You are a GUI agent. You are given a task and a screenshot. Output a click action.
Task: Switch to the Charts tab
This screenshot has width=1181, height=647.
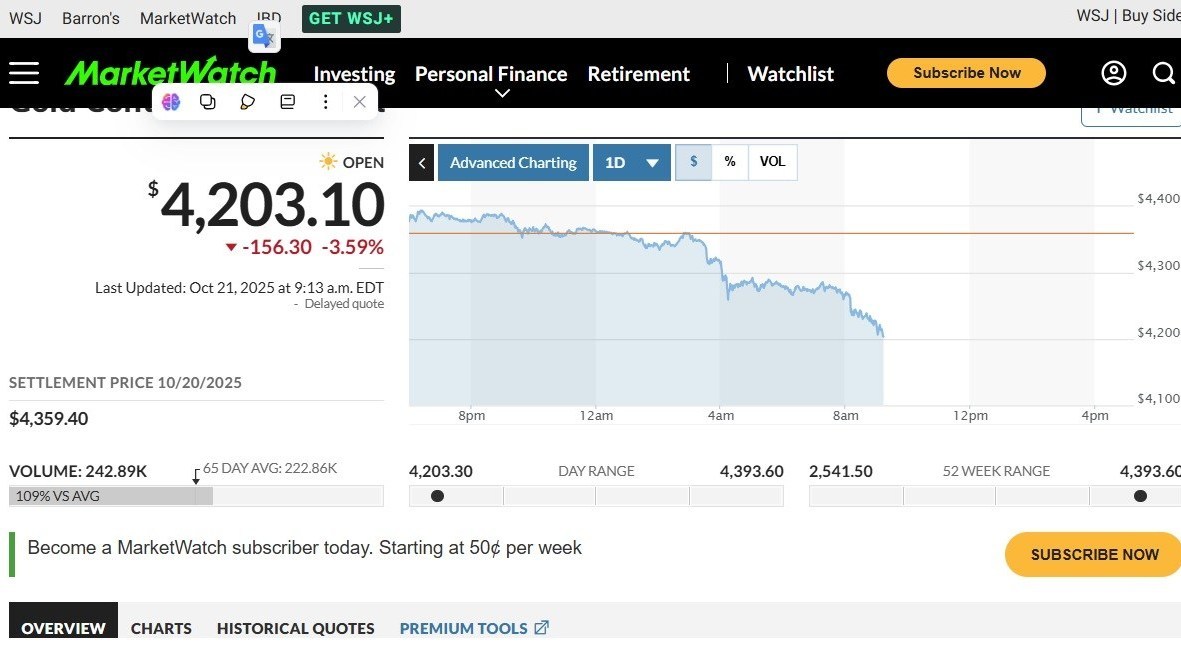pyautogui.click(x=161, y=628)
